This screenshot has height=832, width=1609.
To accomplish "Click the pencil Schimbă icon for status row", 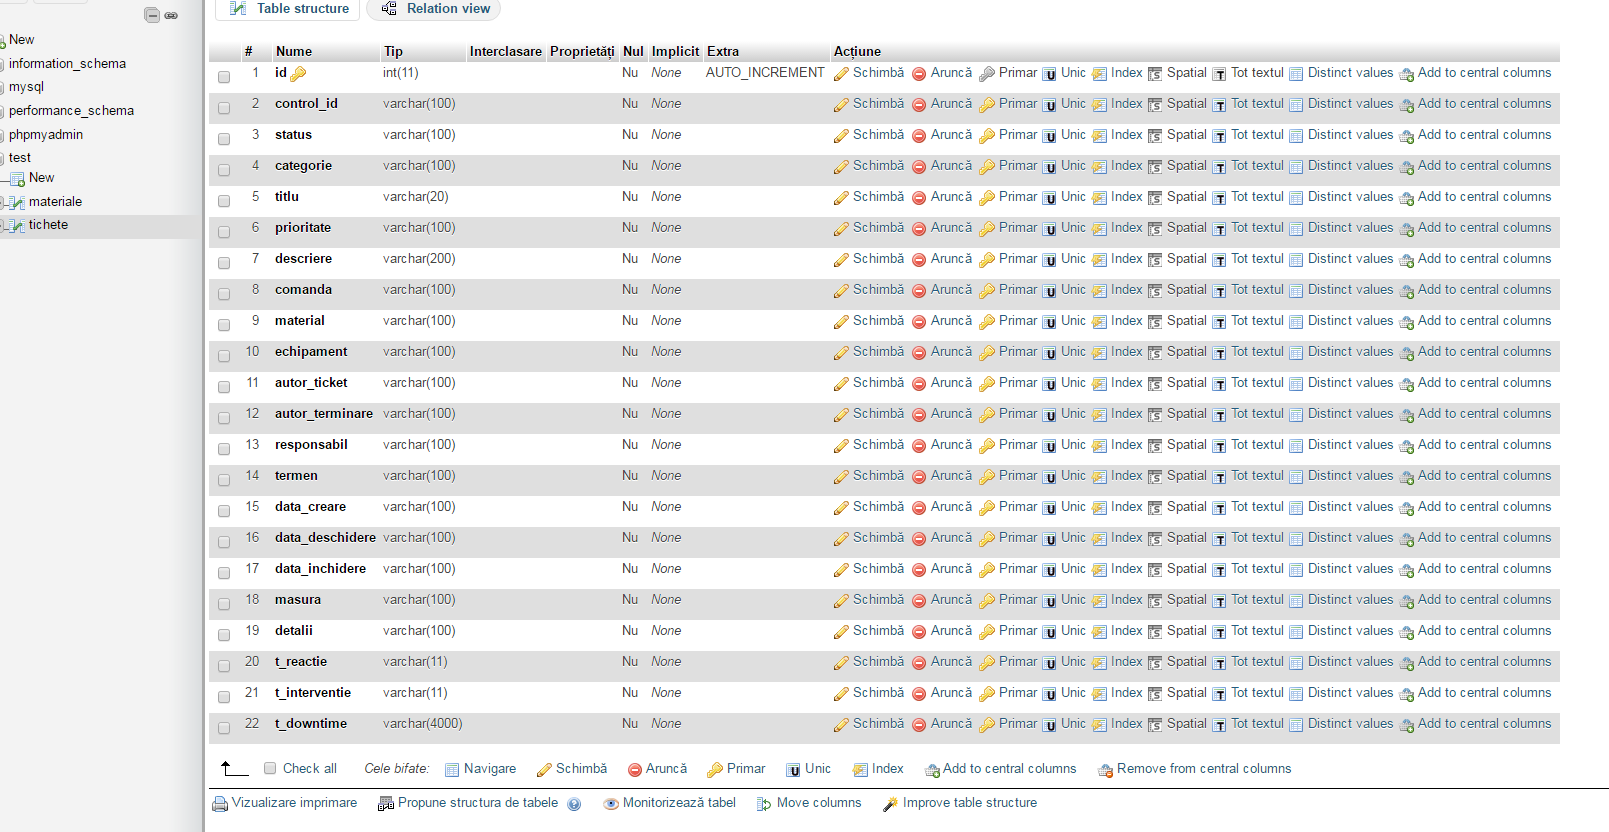I will point(841,136).
